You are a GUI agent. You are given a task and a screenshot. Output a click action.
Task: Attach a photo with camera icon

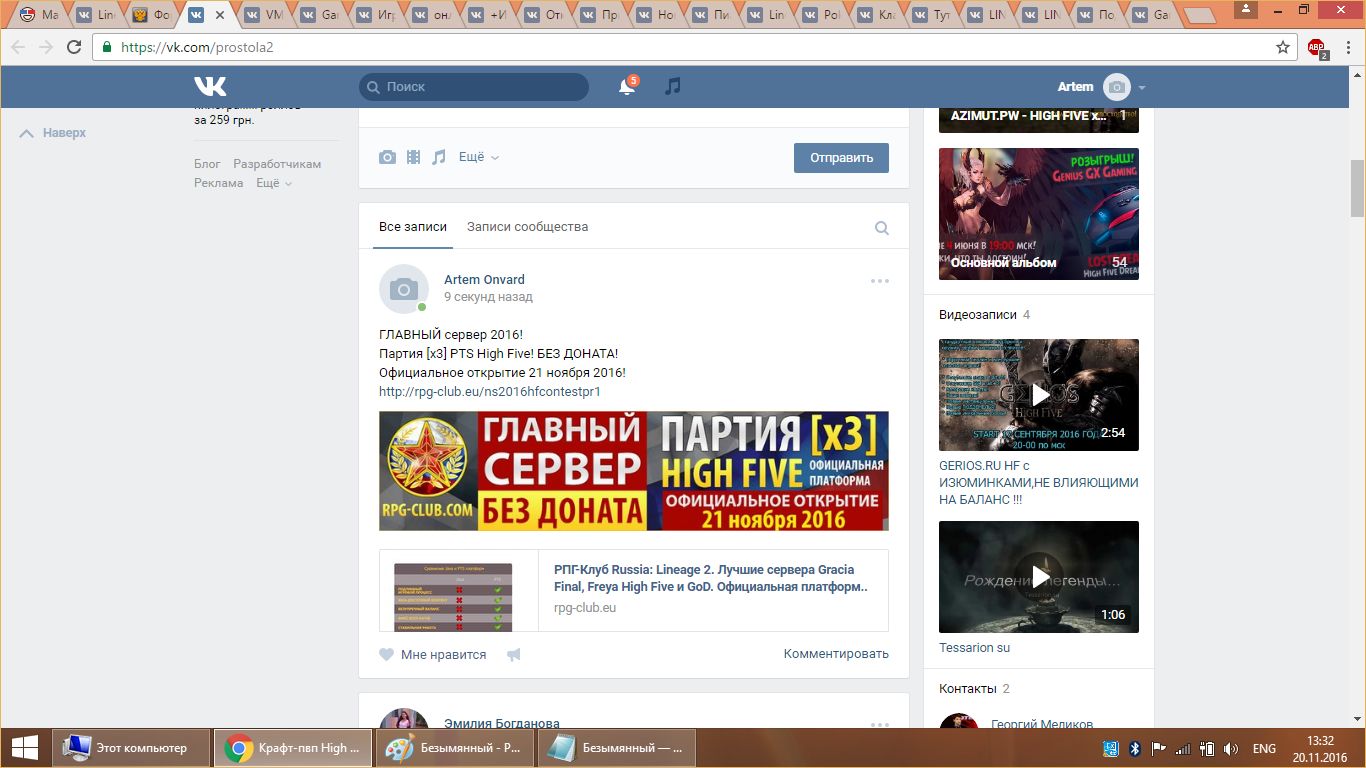coord(387,157)
